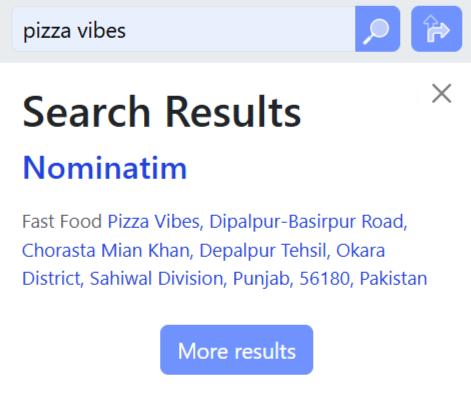
Task: Open the Nominatim heading link
Action: tap(105, 168)
